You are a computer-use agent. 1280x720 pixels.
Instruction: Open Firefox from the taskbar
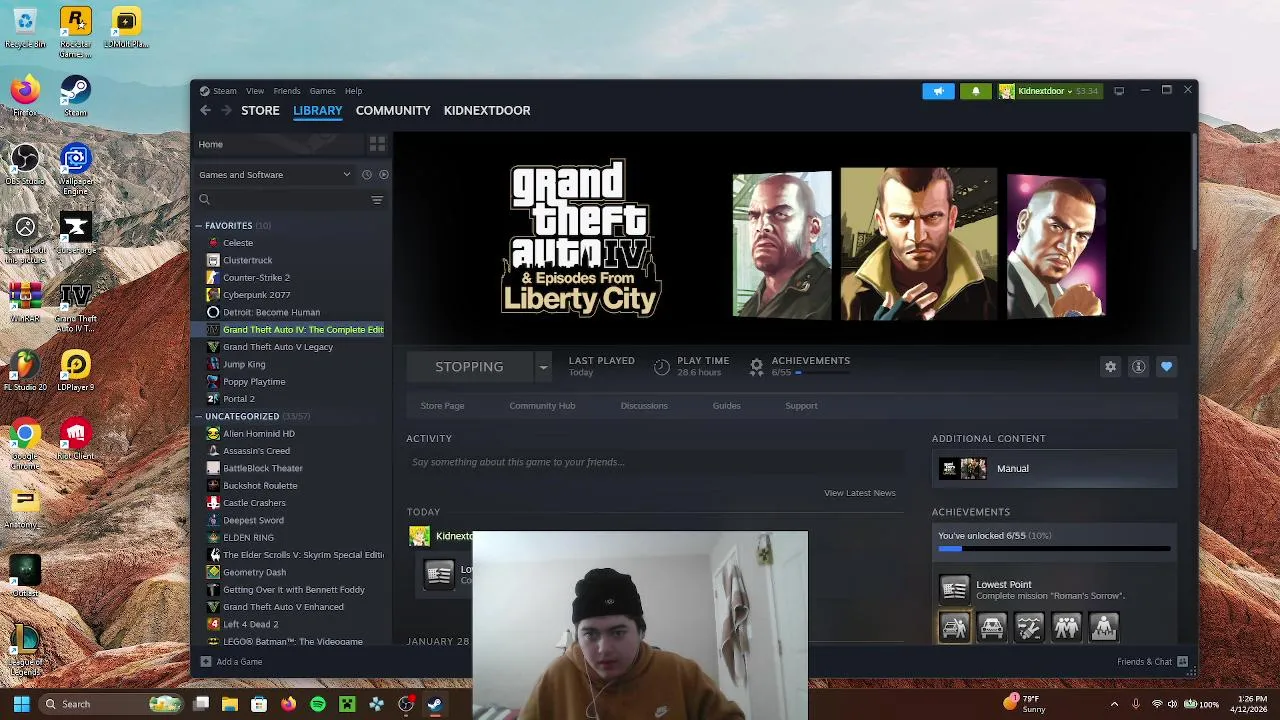click(x=289, y=704)
